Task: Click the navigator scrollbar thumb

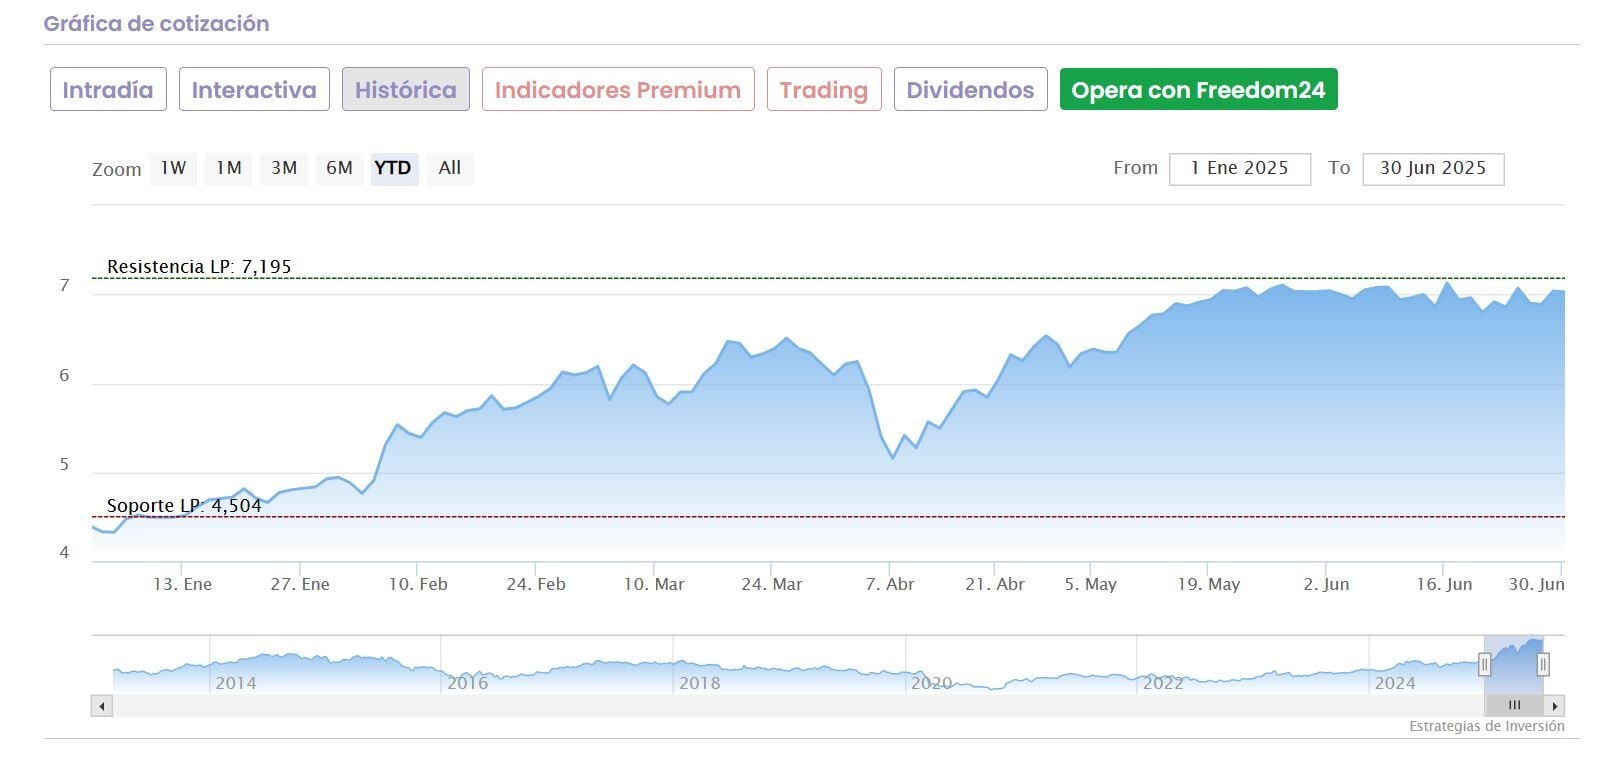Action: [1514, 706]
